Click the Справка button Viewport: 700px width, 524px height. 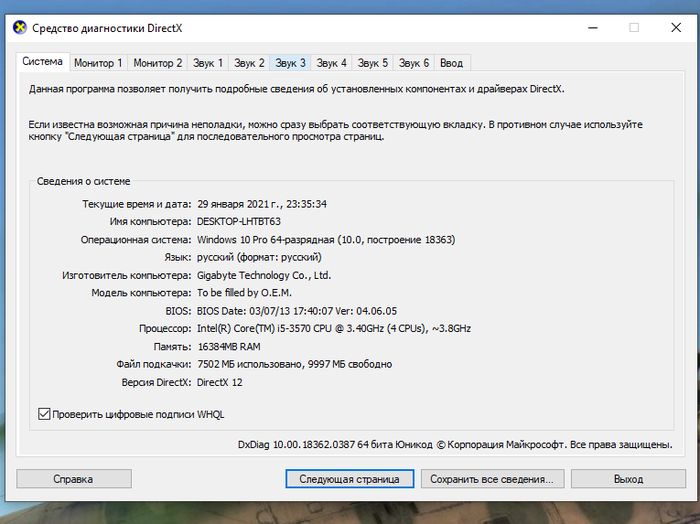[x=74, y=479]
